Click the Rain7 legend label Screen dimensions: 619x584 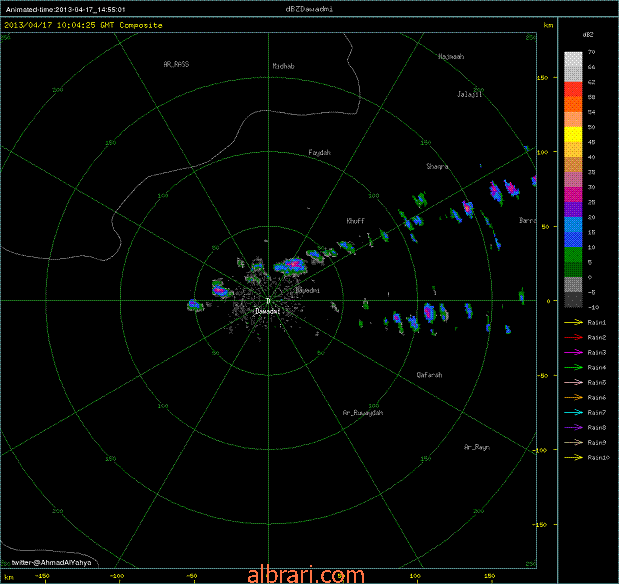(596, 413)
